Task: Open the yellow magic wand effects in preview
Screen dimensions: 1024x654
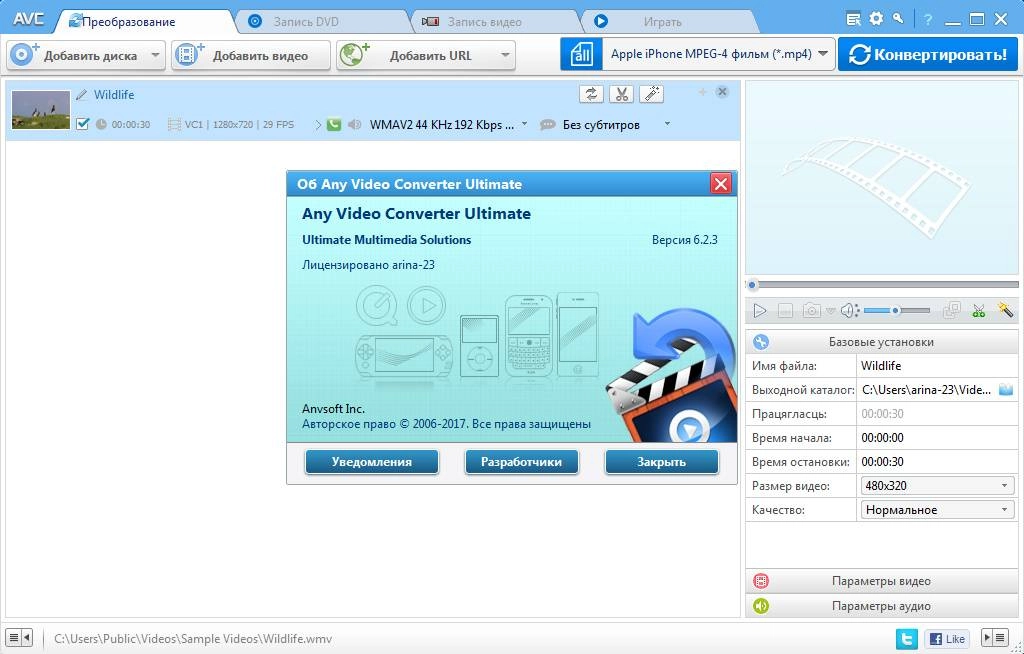Action: click(1005, 310)
